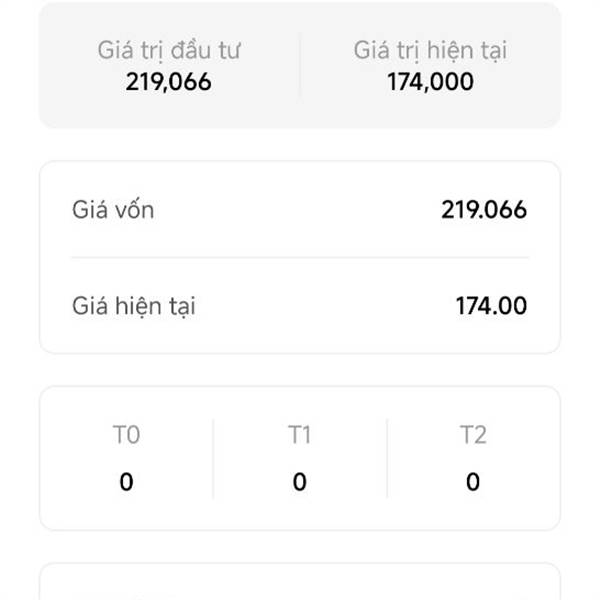Click the divider between T0 and T1
The image size is (600, 600).
[x=213, y=458]
